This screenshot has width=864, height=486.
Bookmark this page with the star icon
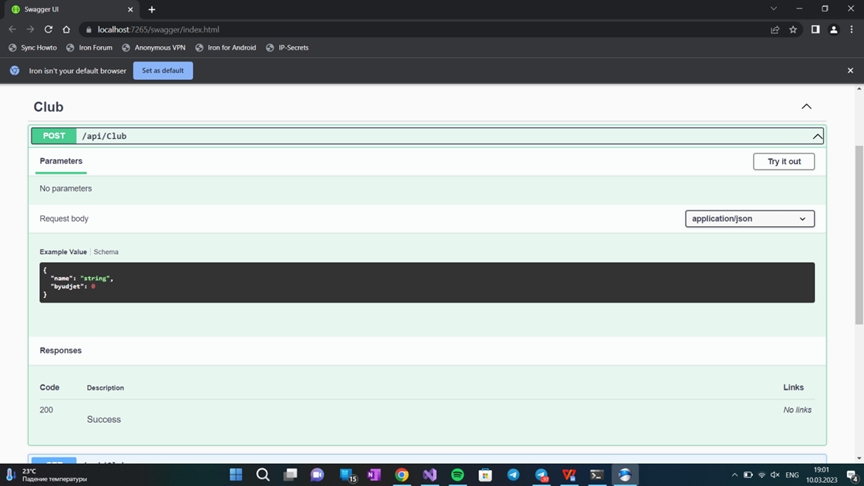[793, 30]
